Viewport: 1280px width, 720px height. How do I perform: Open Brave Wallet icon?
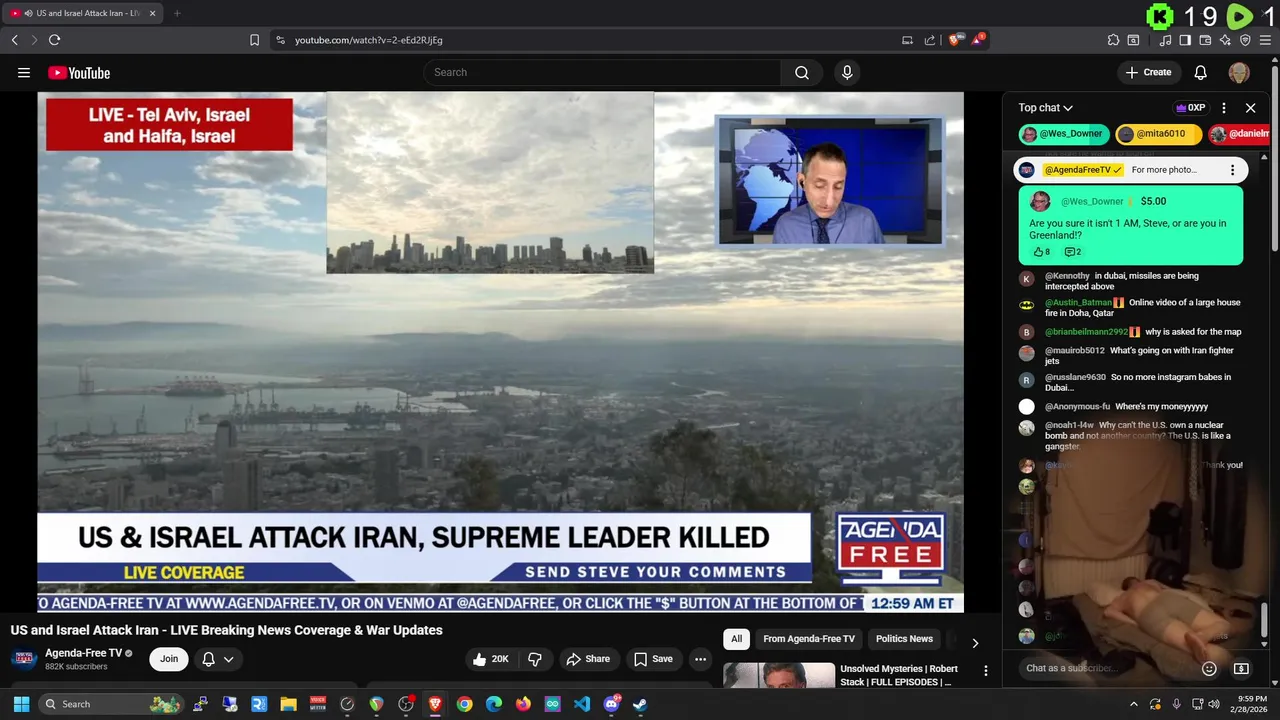[1205, 40]
